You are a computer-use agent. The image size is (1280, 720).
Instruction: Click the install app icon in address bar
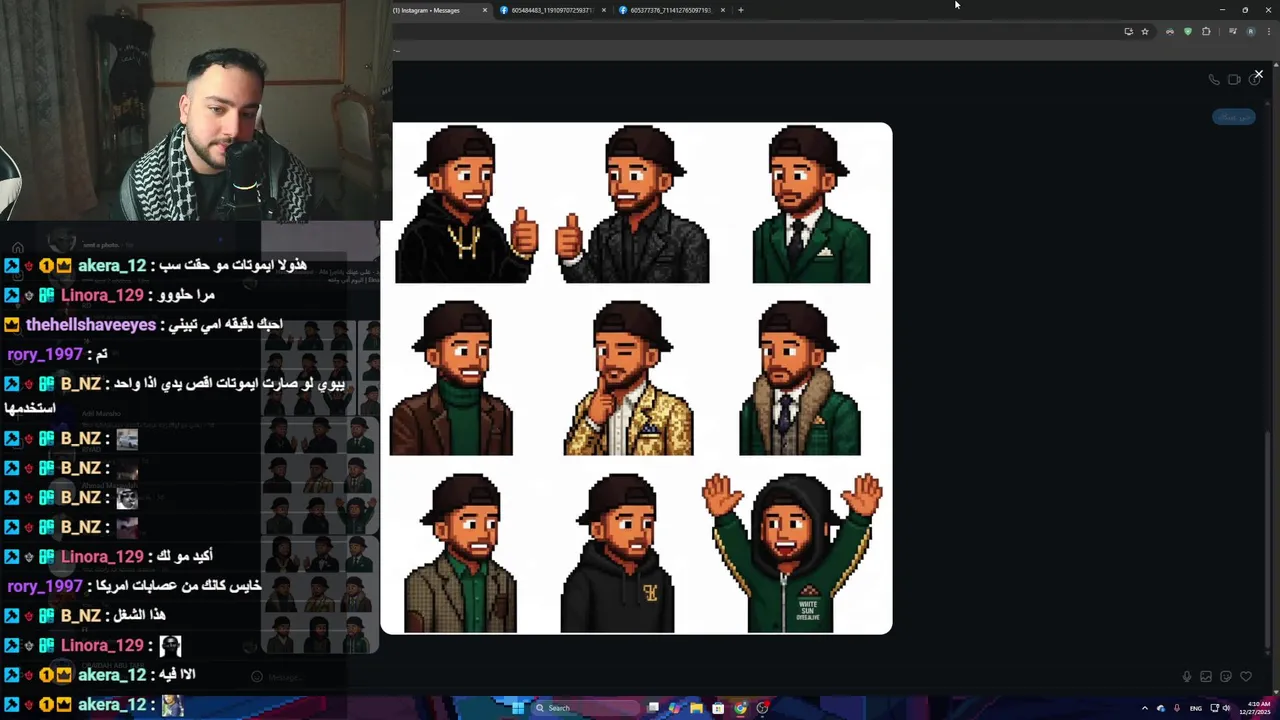[1129, 31]
